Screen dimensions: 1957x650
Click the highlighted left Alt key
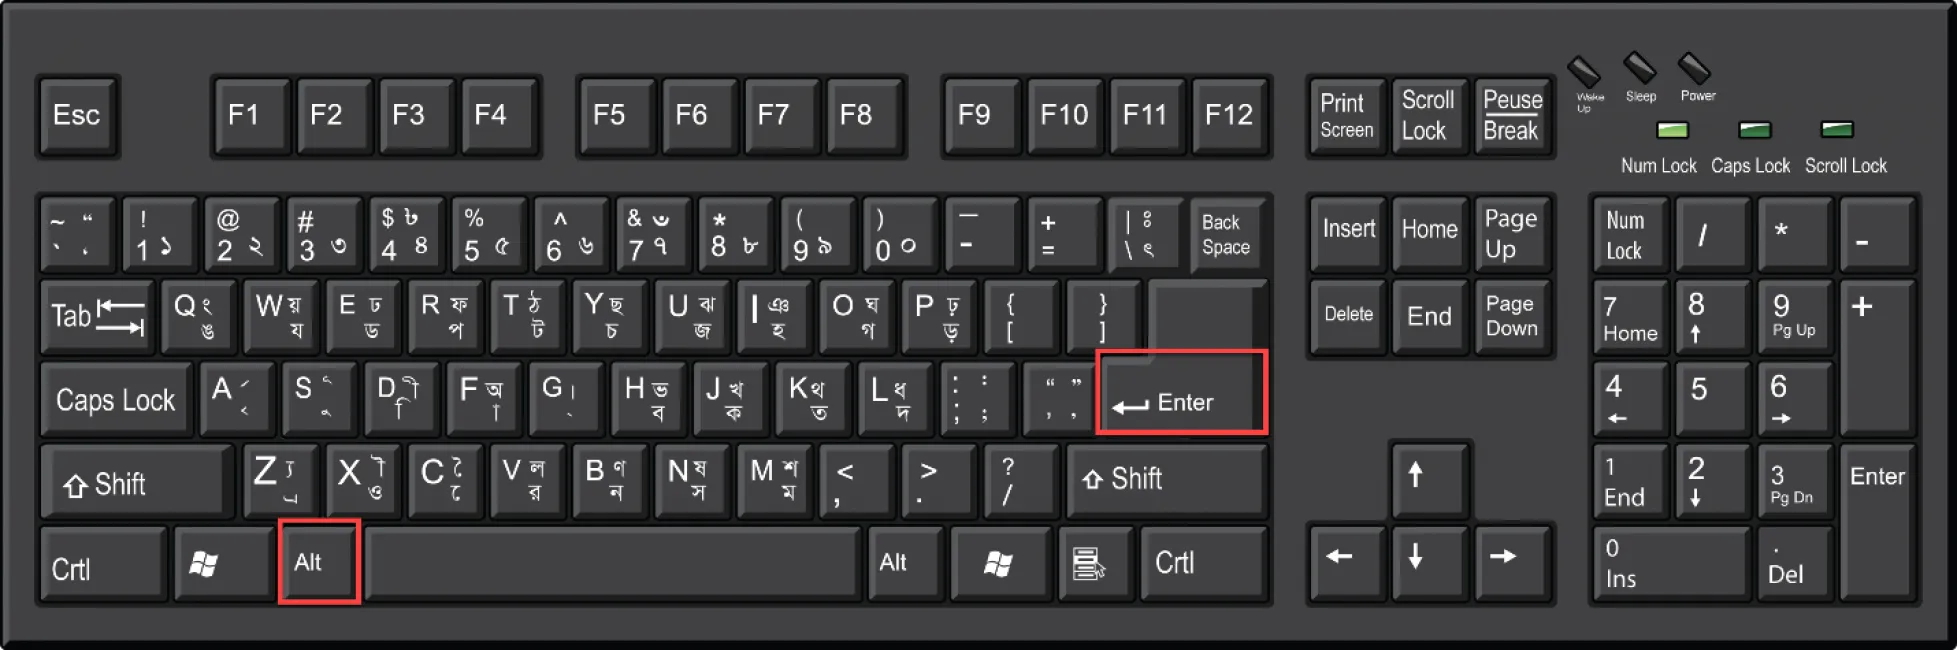click(319, 562)
